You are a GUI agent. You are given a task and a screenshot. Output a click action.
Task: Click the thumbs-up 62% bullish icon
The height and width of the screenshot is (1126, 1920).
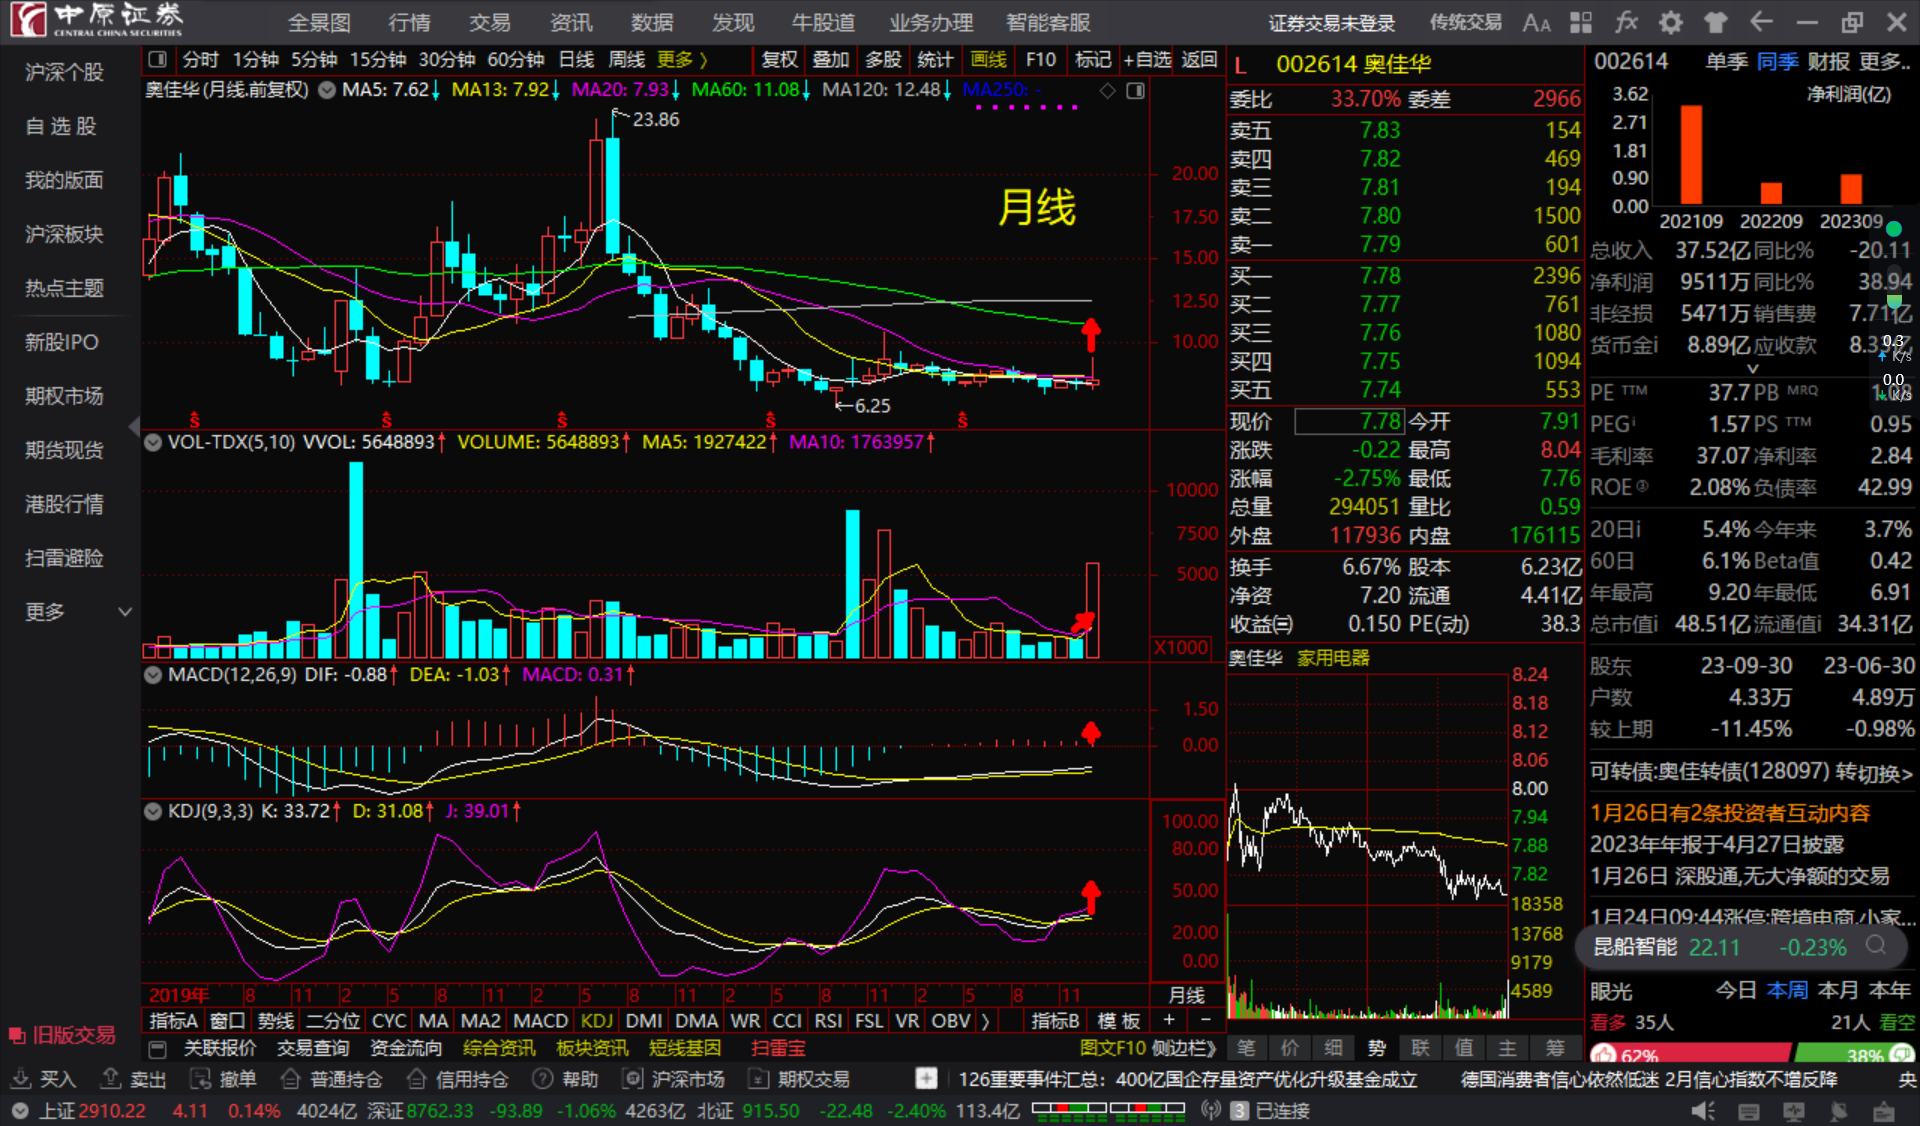(1603, 1054)
